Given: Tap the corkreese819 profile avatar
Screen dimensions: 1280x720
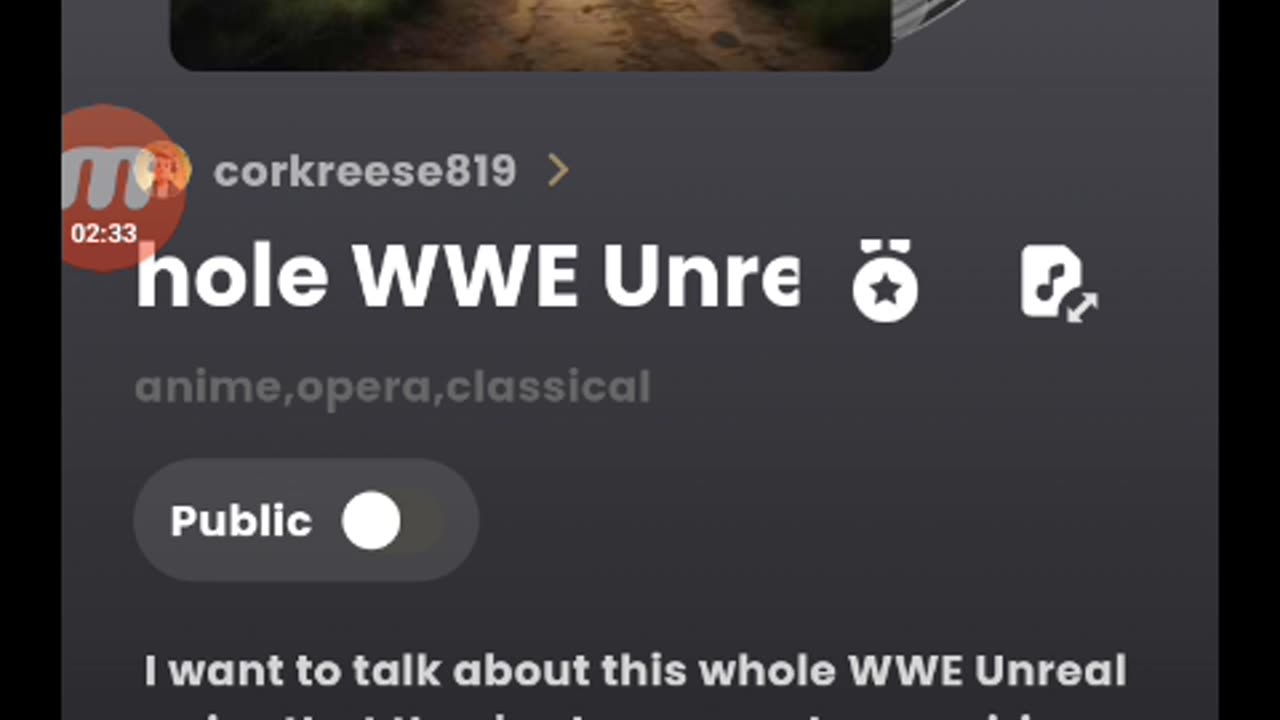Looking at the screenshot, I should coord(165,169).
